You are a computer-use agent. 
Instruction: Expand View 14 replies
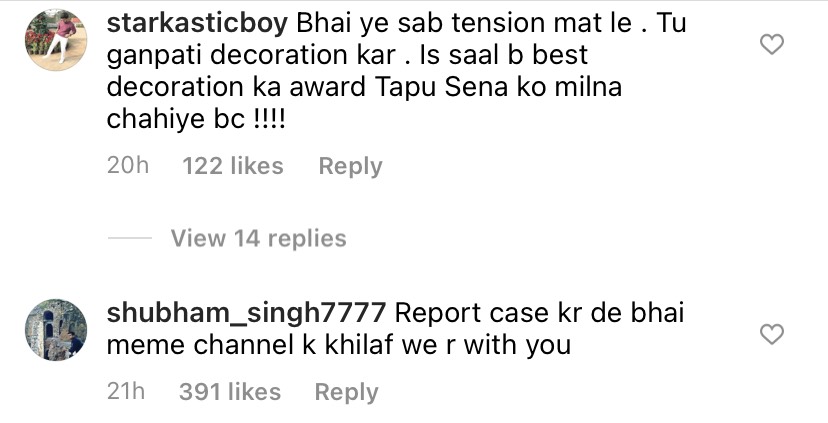pyautogui.click(x=259, y=238)
